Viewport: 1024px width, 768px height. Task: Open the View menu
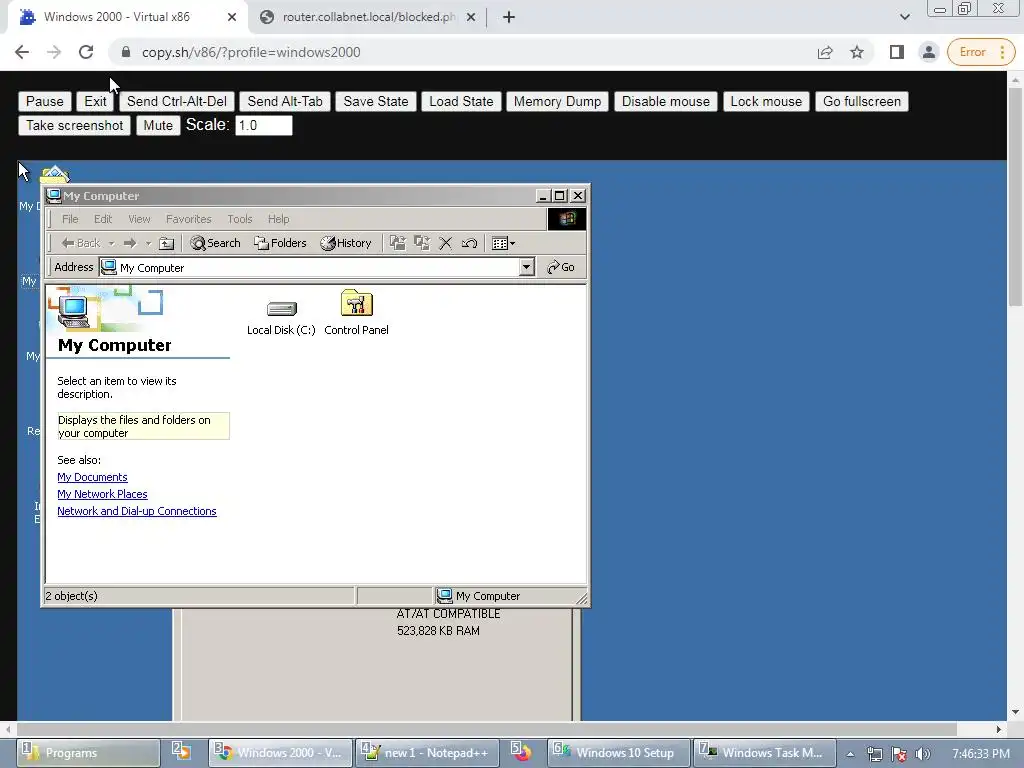[139, 219]
